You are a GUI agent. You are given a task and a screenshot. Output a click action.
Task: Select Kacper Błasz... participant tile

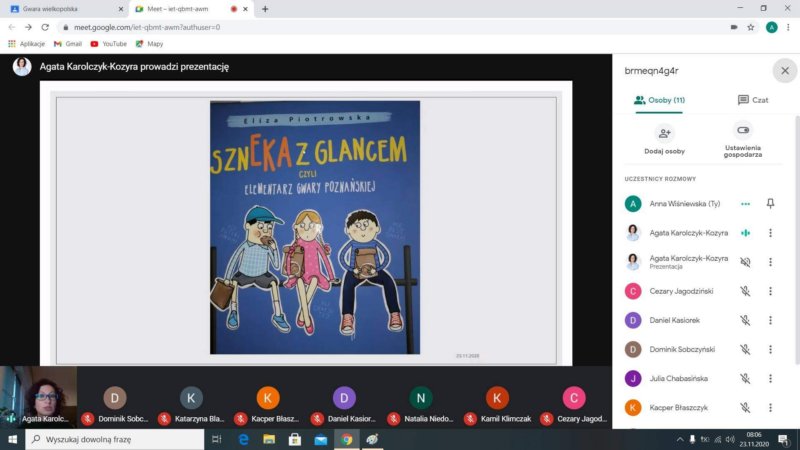tap(268, 397)
